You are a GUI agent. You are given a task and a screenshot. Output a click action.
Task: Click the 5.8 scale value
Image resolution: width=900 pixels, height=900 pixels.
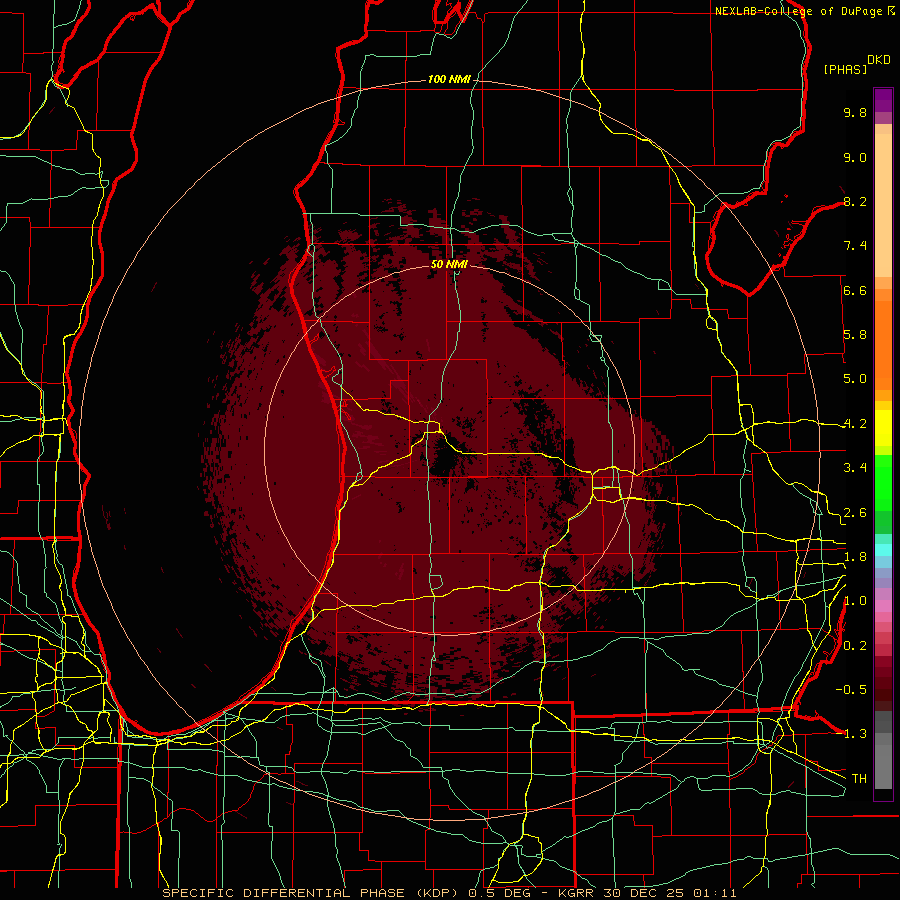point(855,335)
